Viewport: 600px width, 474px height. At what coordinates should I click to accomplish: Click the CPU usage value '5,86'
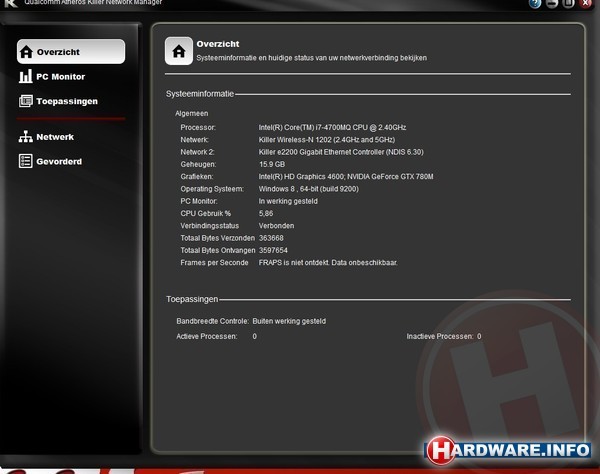click(x=266, y=213)
